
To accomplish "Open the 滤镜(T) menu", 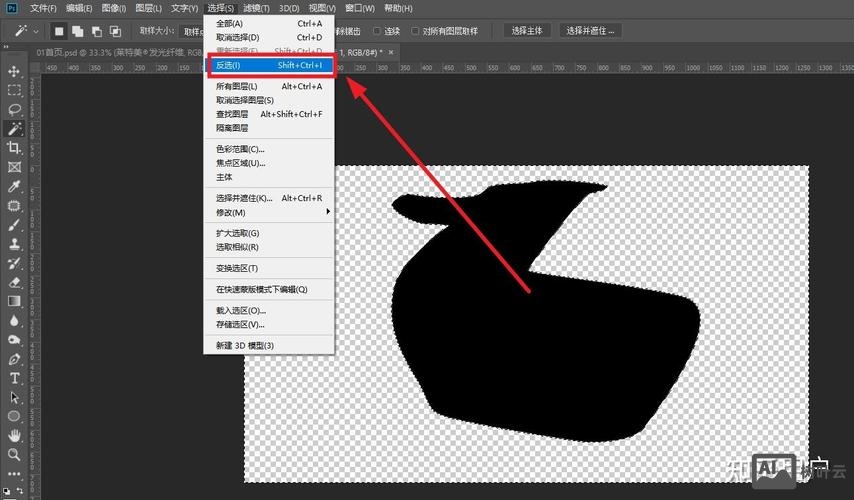I will pos(256,8).
